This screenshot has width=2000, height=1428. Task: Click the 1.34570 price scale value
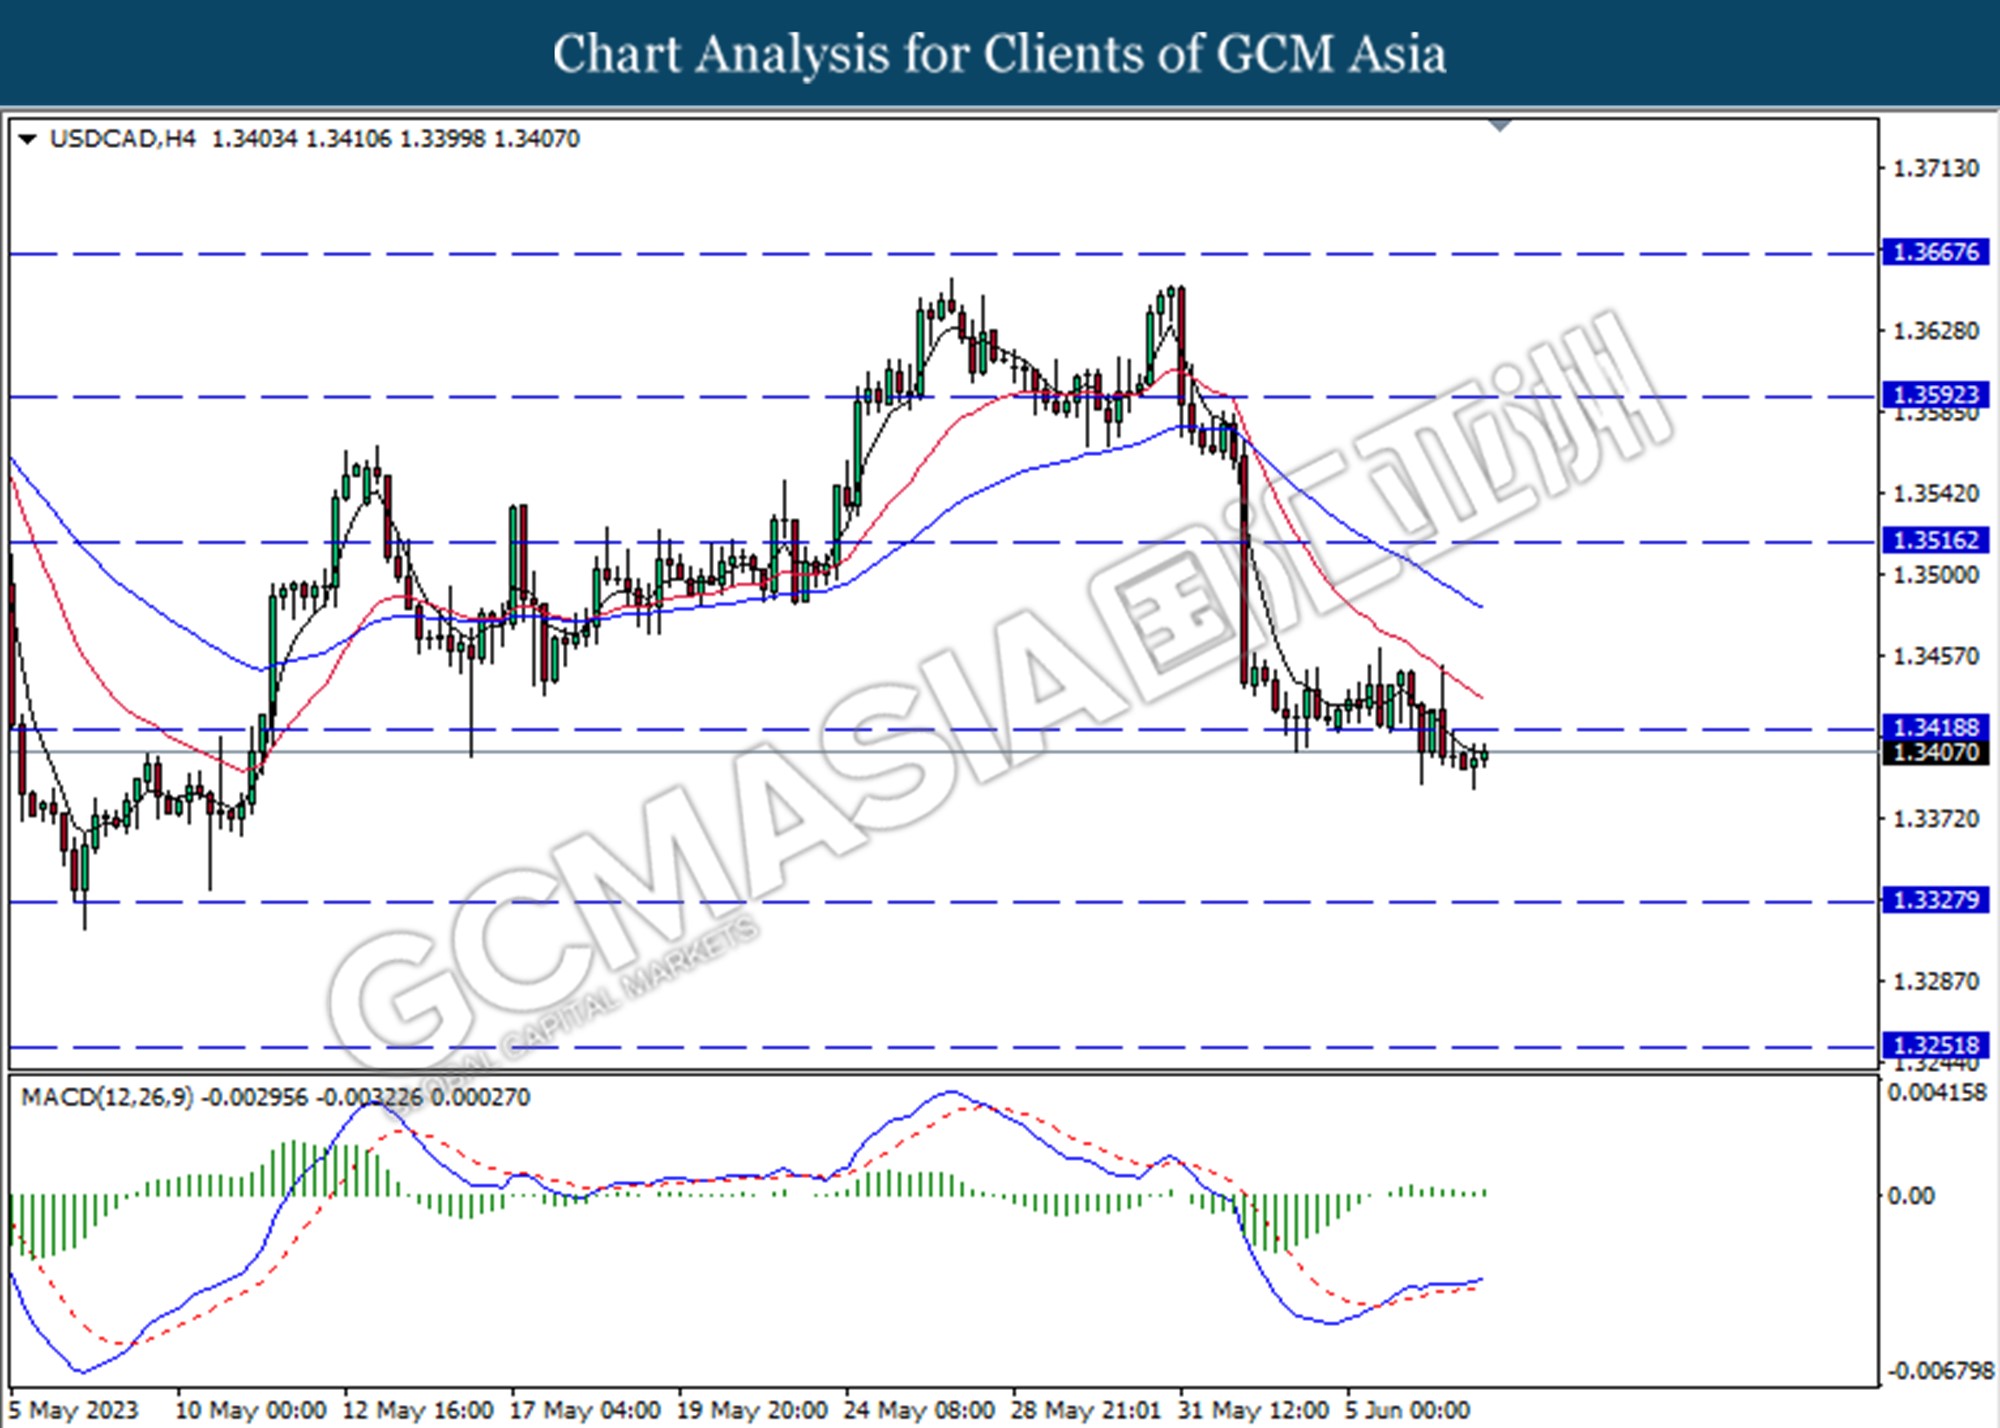(x=1936, y=657)
